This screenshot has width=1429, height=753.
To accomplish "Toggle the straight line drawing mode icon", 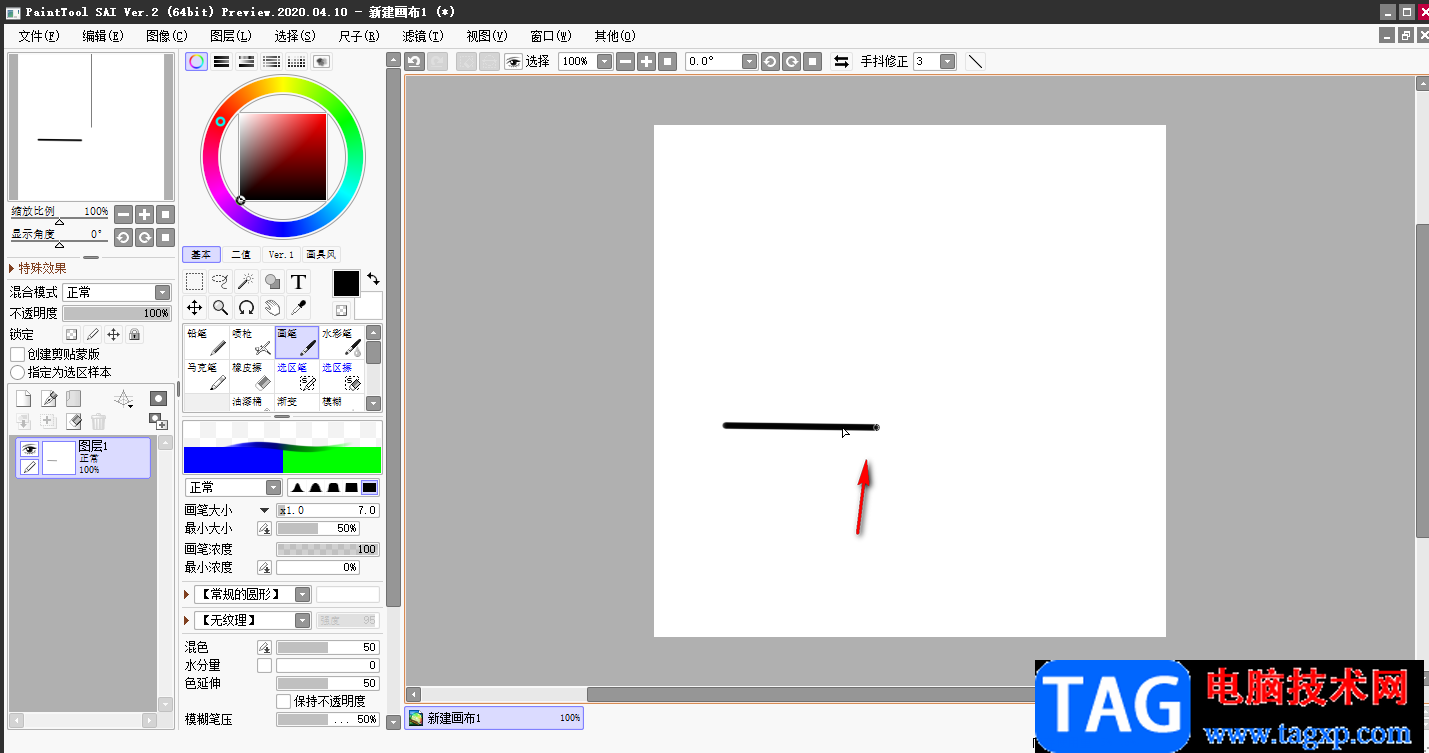I will (x=975, y=61).
